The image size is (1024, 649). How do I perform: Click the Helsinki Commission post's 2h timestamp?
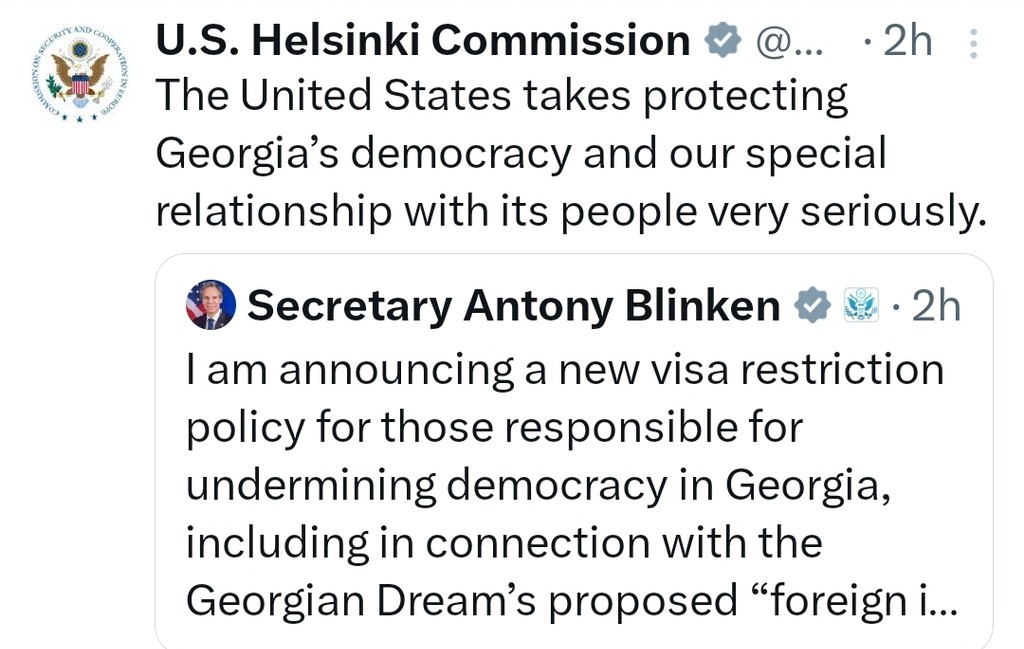coord(908,42)
